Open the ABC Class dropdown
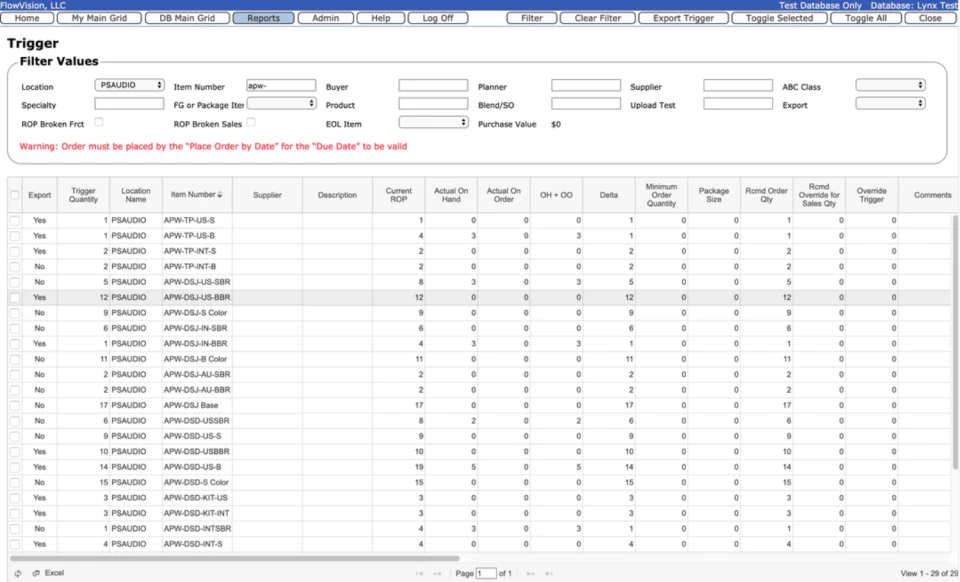Image resolution: width=960 pixels, height=582 pixels. [890, 85]
